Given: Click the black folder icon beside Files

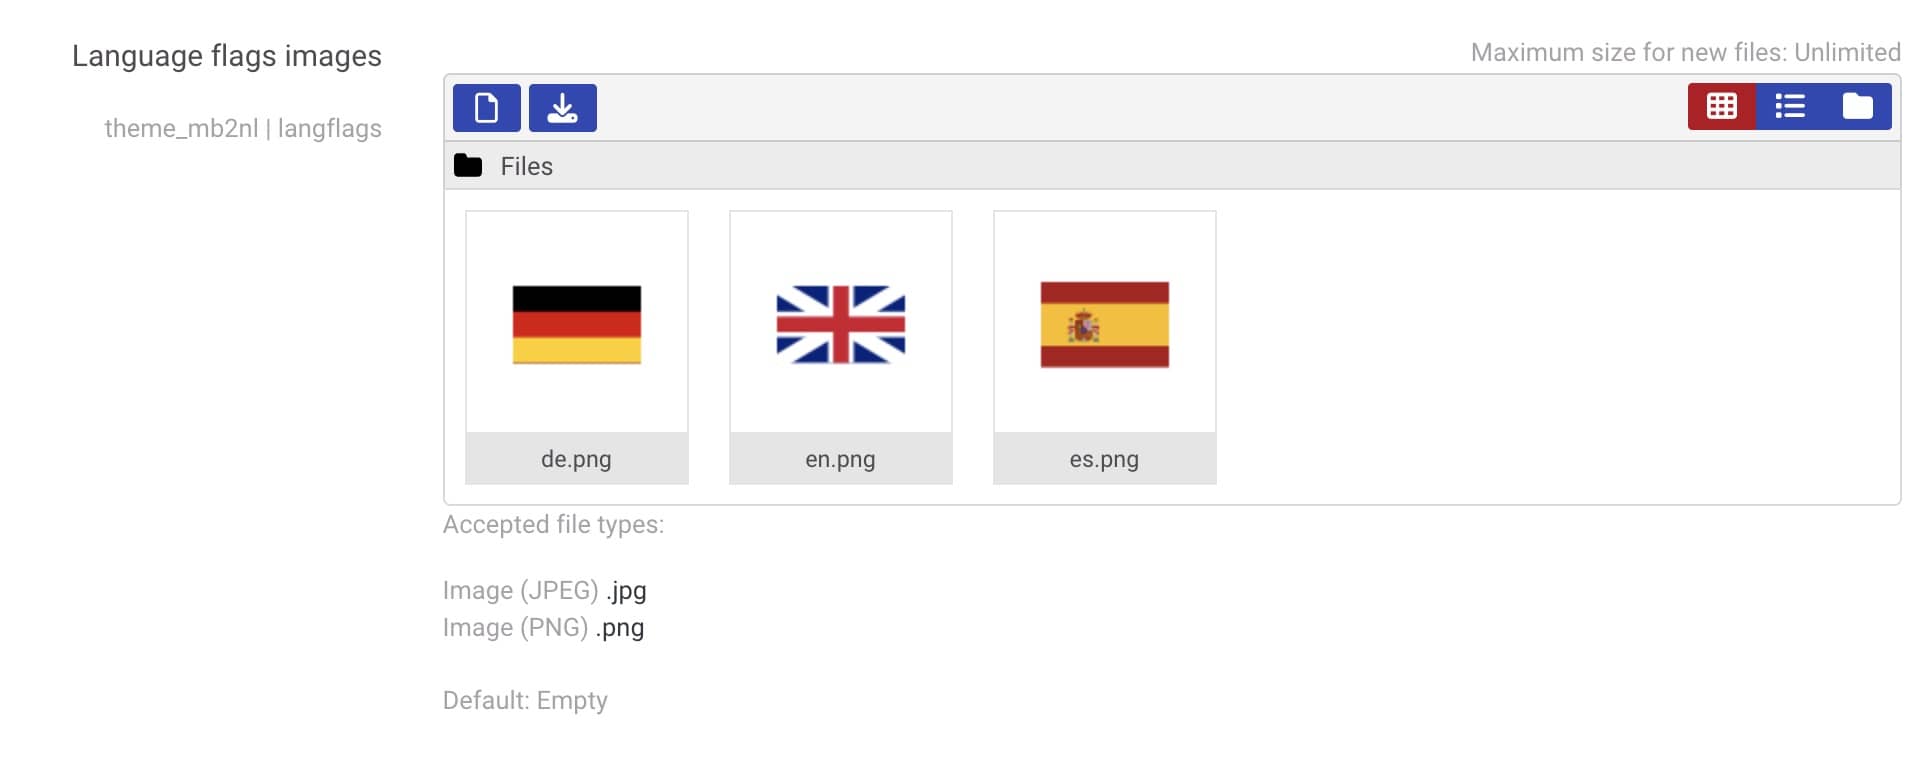Looking at the screenshot, I should (x=468, y=166).
